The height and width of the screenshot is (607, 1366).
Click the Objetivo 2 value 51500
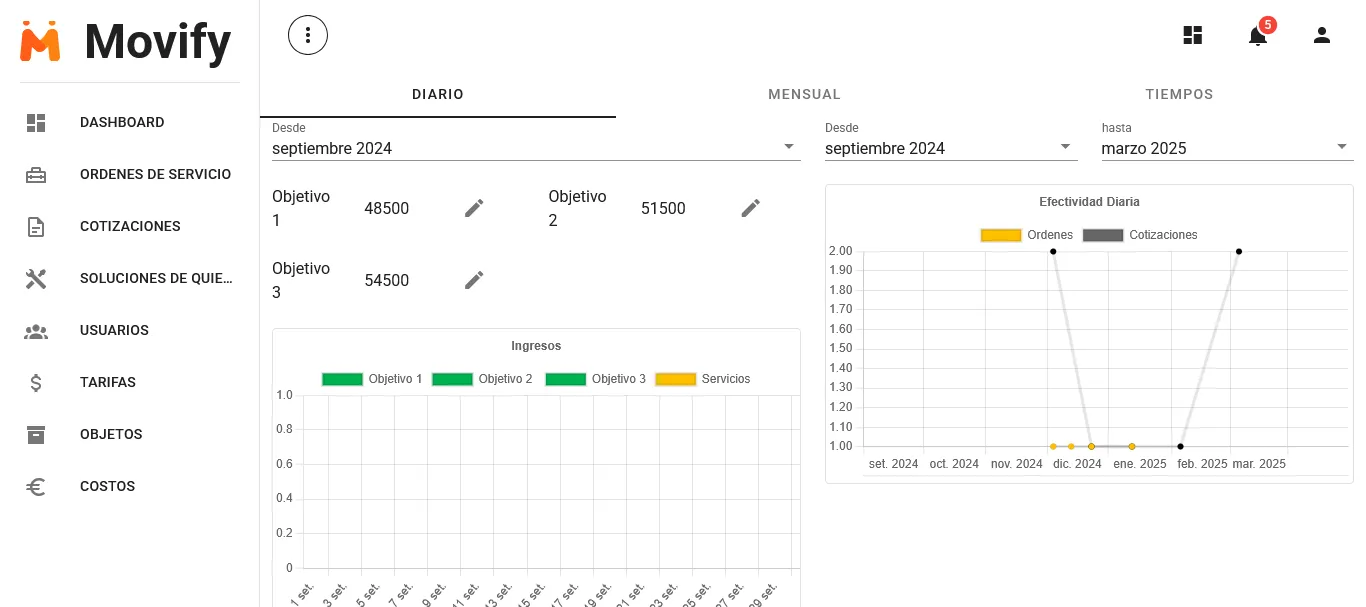[663, 208]
